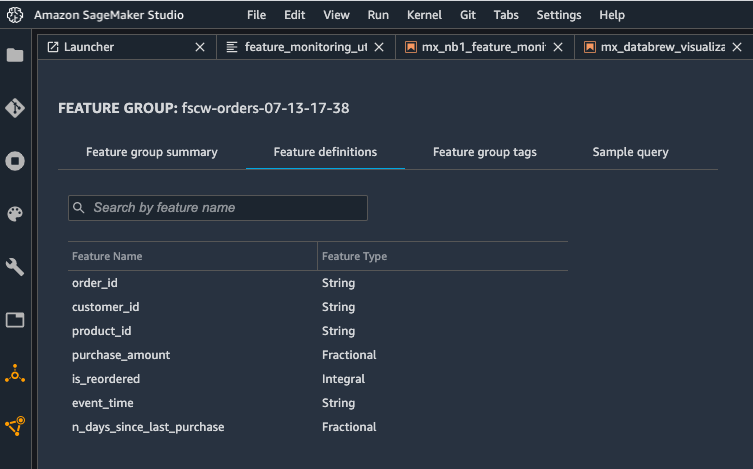Select the n_days_since_last_purchase feature row
This screenshot has height=469, width=753.
(318, 427)
